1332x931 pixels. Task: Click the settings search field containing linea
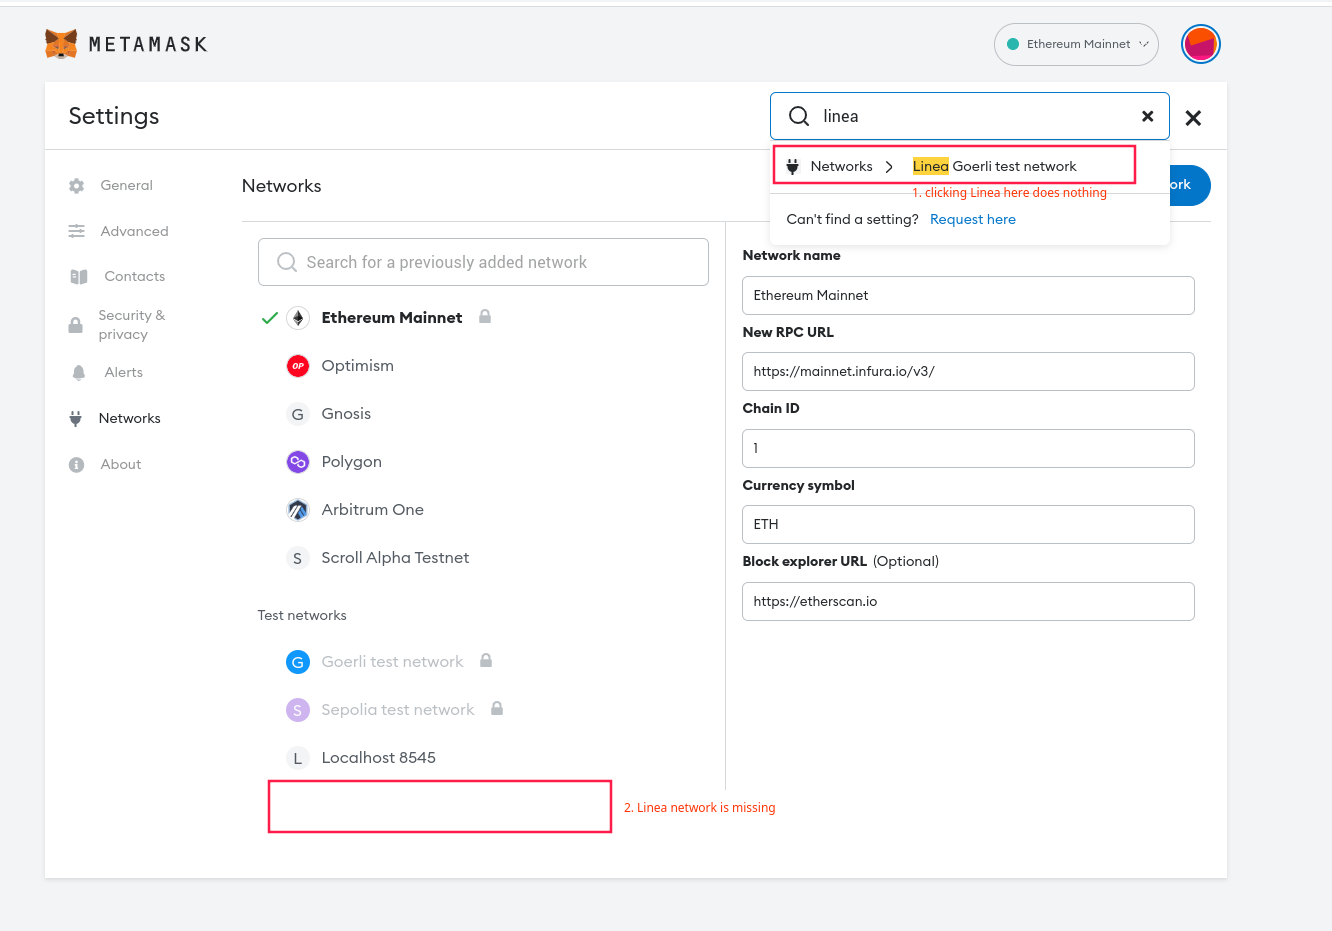970,116
